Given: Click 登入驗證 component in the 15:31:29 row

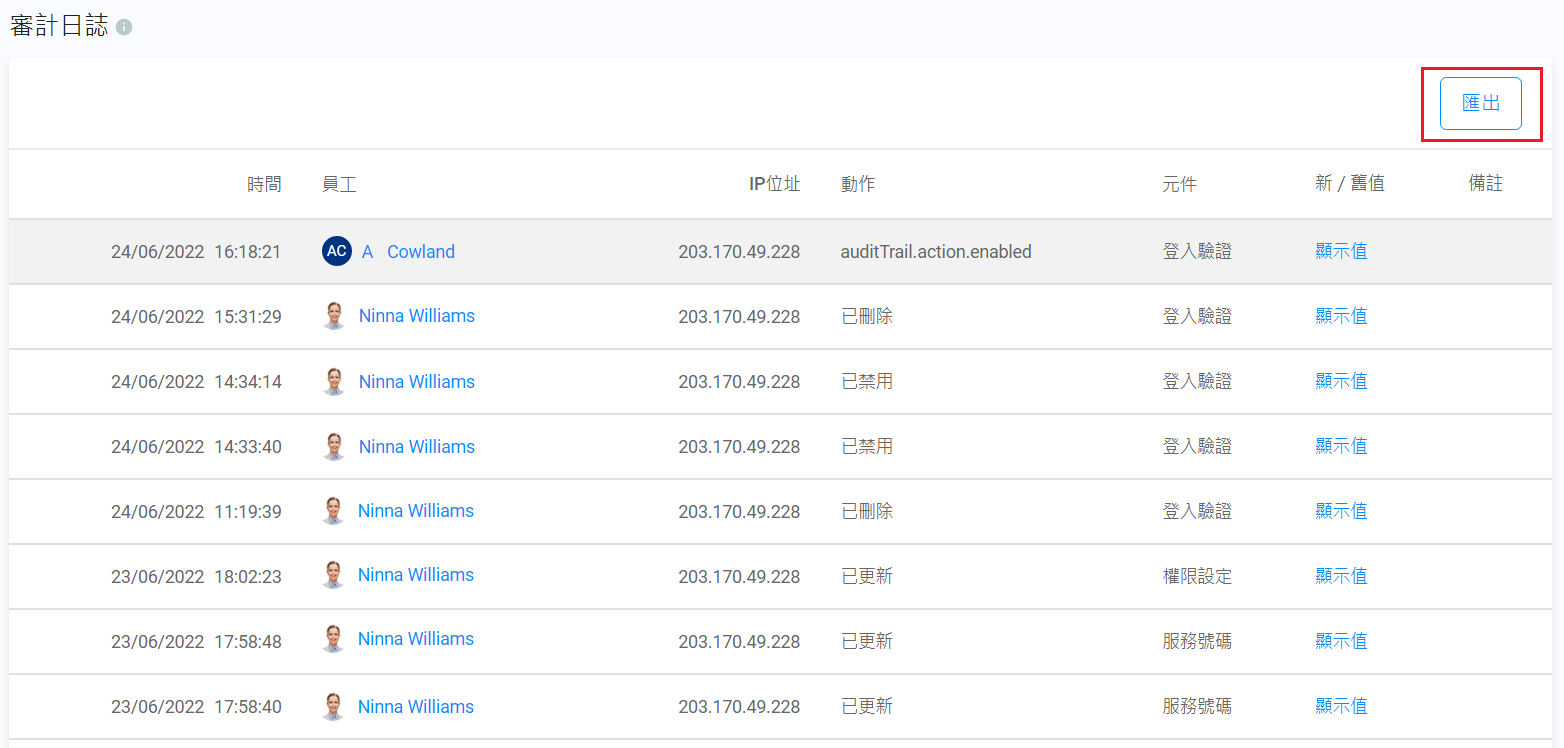Looking at the screenshot, I should pyautogui.click(x=1197, y=317).
